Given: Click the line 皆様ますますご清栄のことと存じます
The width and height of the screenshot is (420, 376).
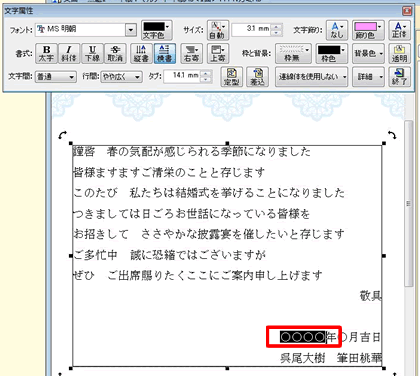Looking at the screenshot, I should click(169, 173).
